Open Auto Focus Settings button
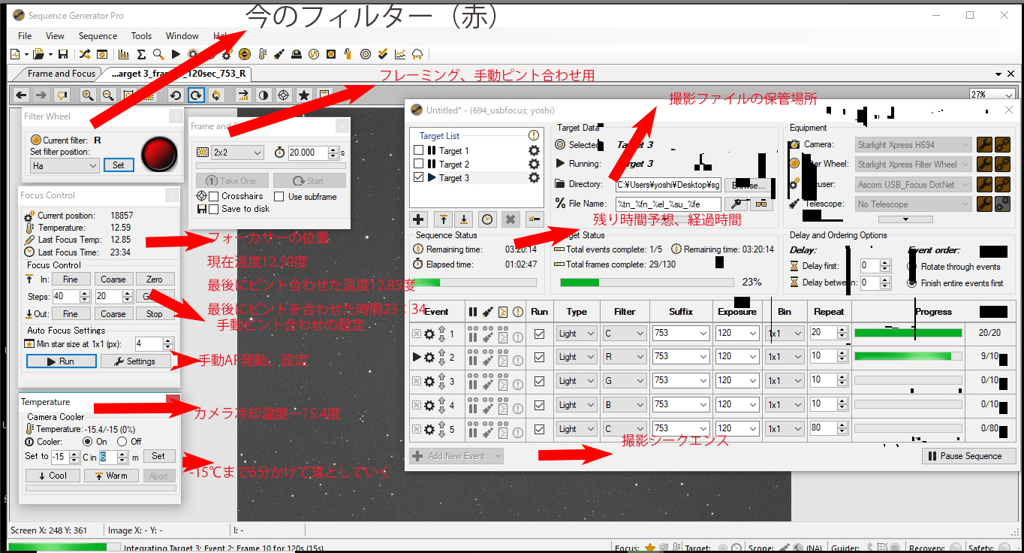Viewport: 1024px width, 553px height. tap(135, 361)
